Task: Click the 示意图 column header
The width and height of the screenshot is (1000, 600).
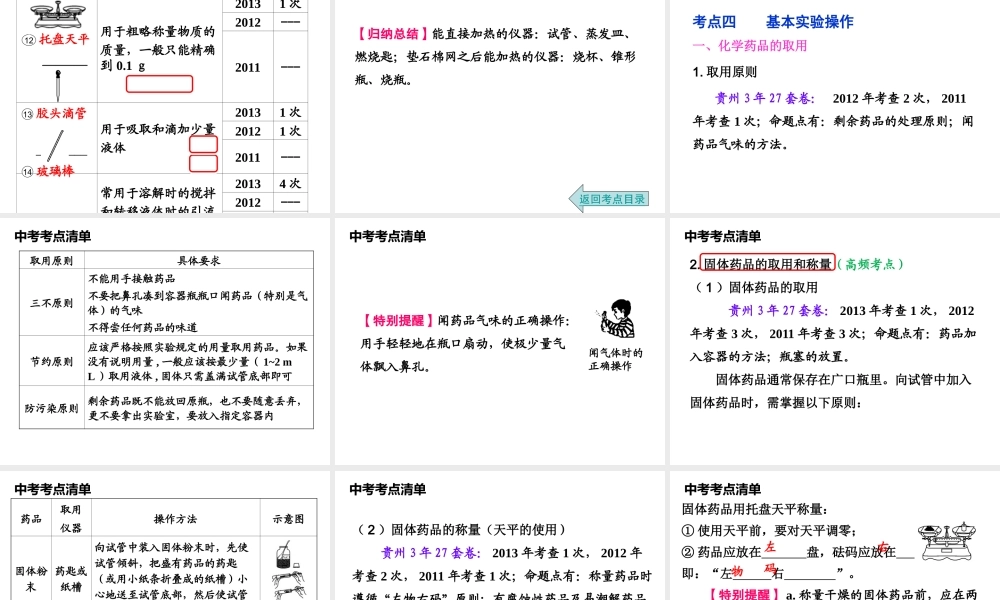Action: tap(288, 519)
